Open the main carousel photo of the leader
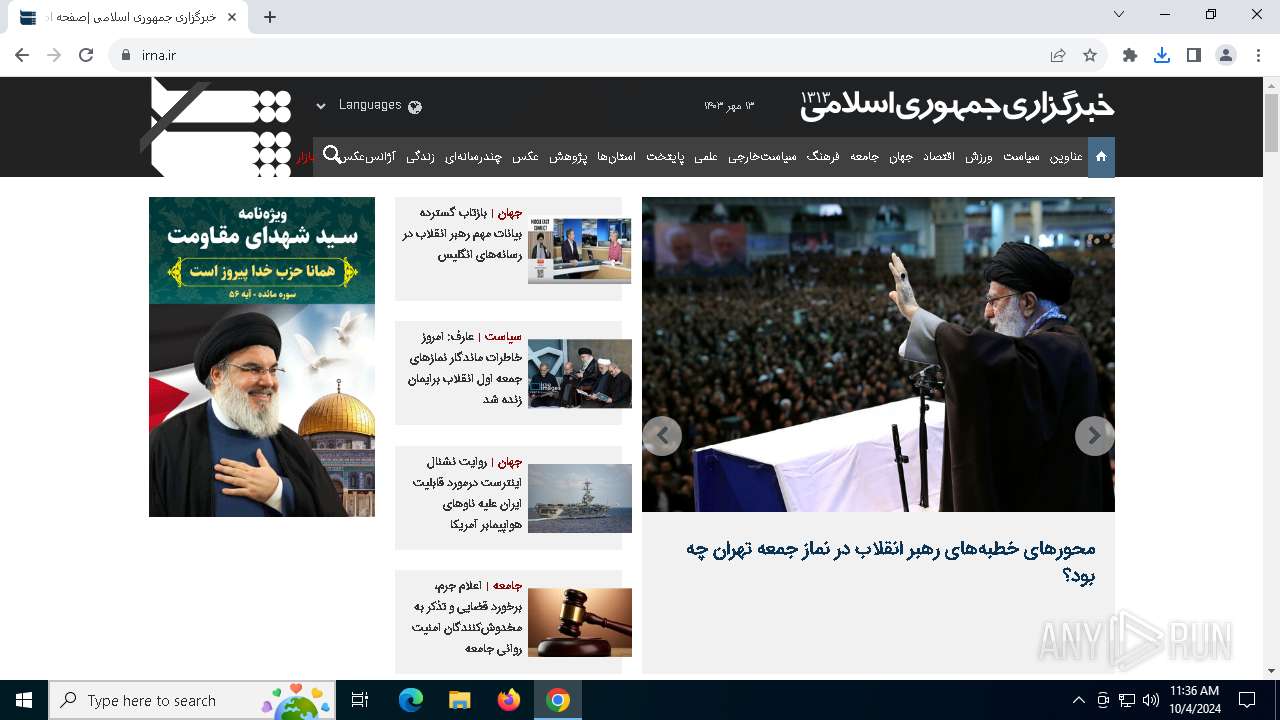 click(x=878, y=354)
